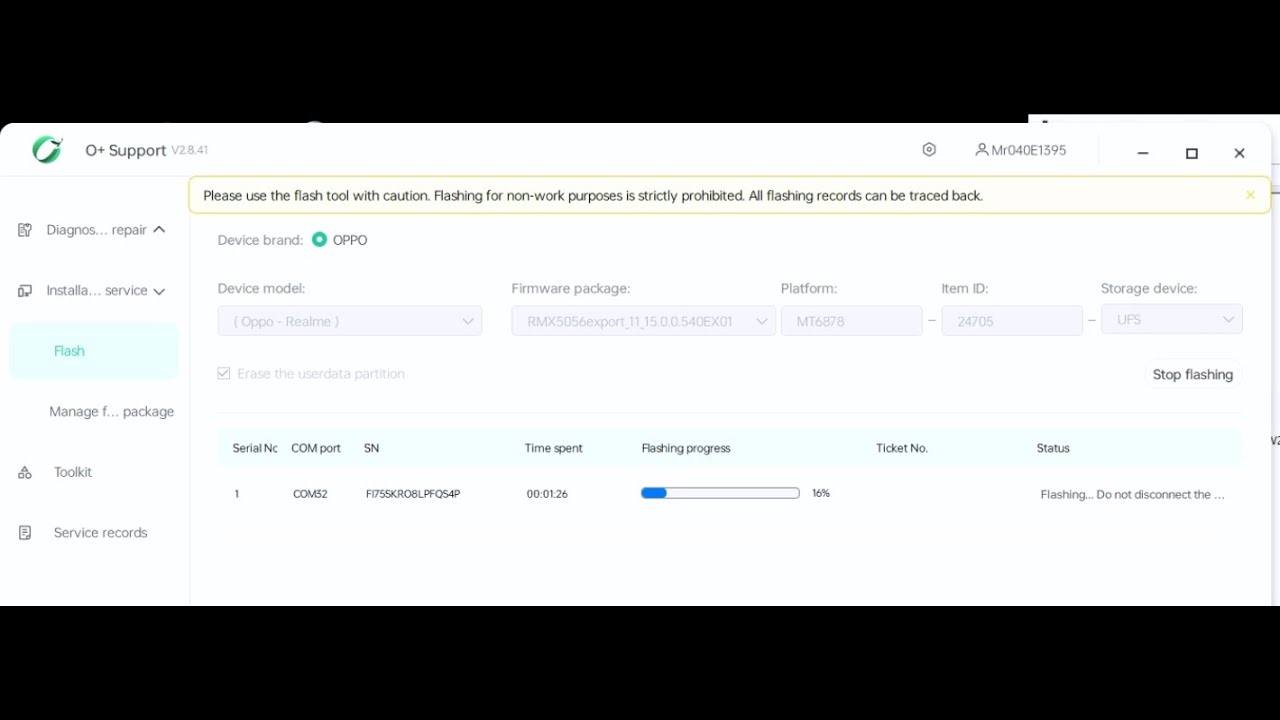Screen dimensions: 1280x720
Task: Click the Mr040E1395 account name
Action: [x=1029, y=150]
